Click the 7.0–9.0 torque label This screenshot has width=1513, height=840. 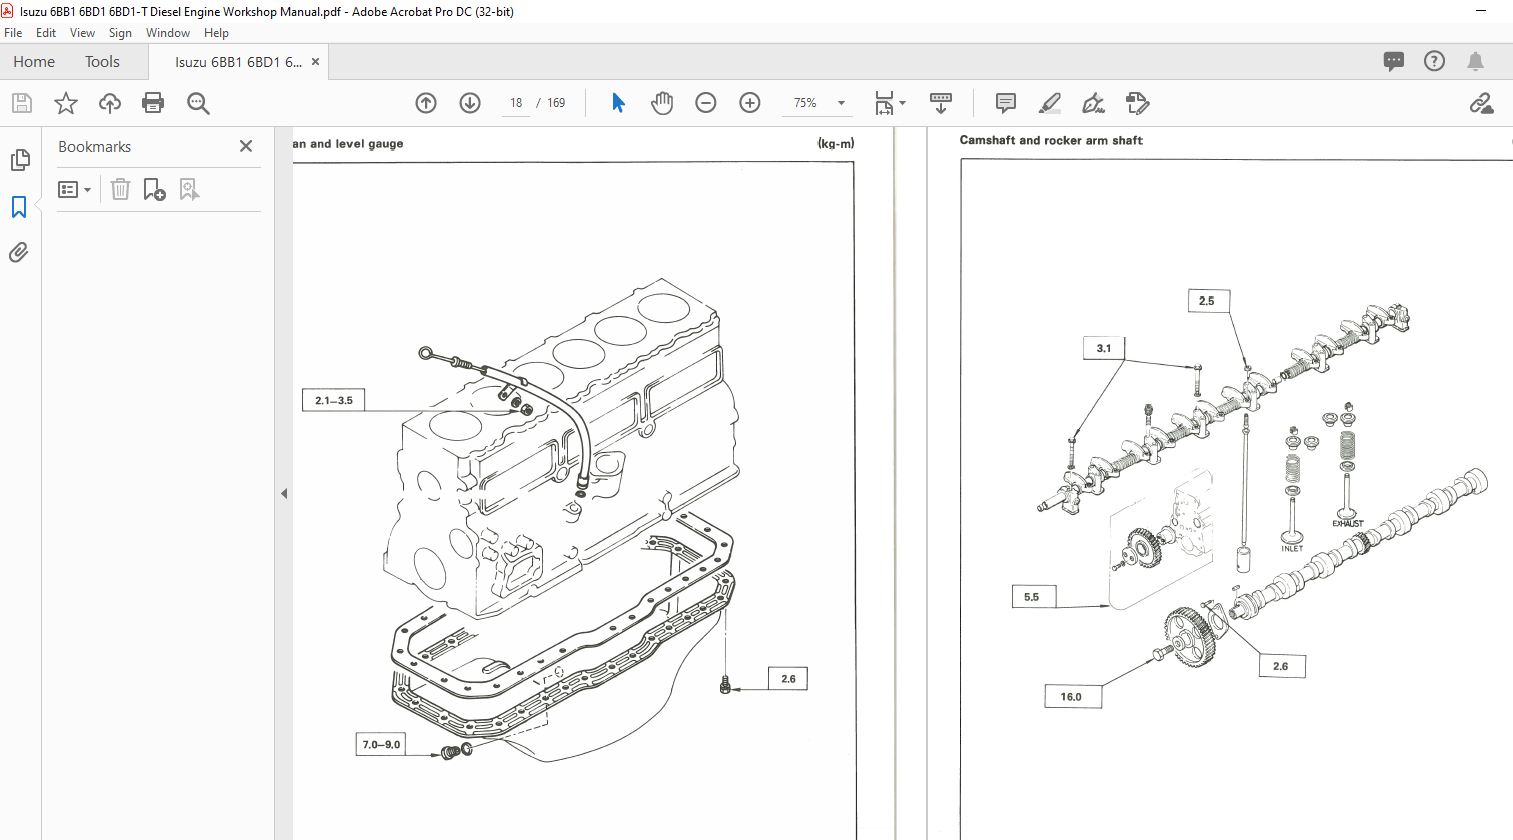pos(381,744)
